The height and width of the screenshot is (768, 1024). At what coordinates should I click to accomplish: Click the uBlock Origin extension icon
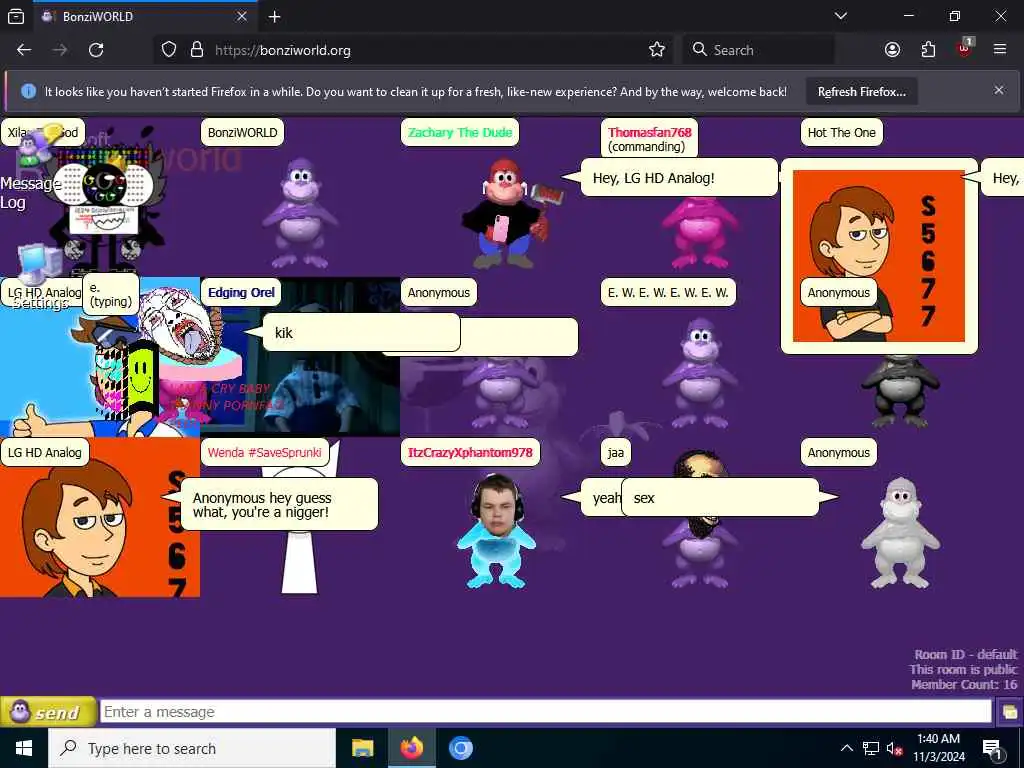(x=965, y=48)
